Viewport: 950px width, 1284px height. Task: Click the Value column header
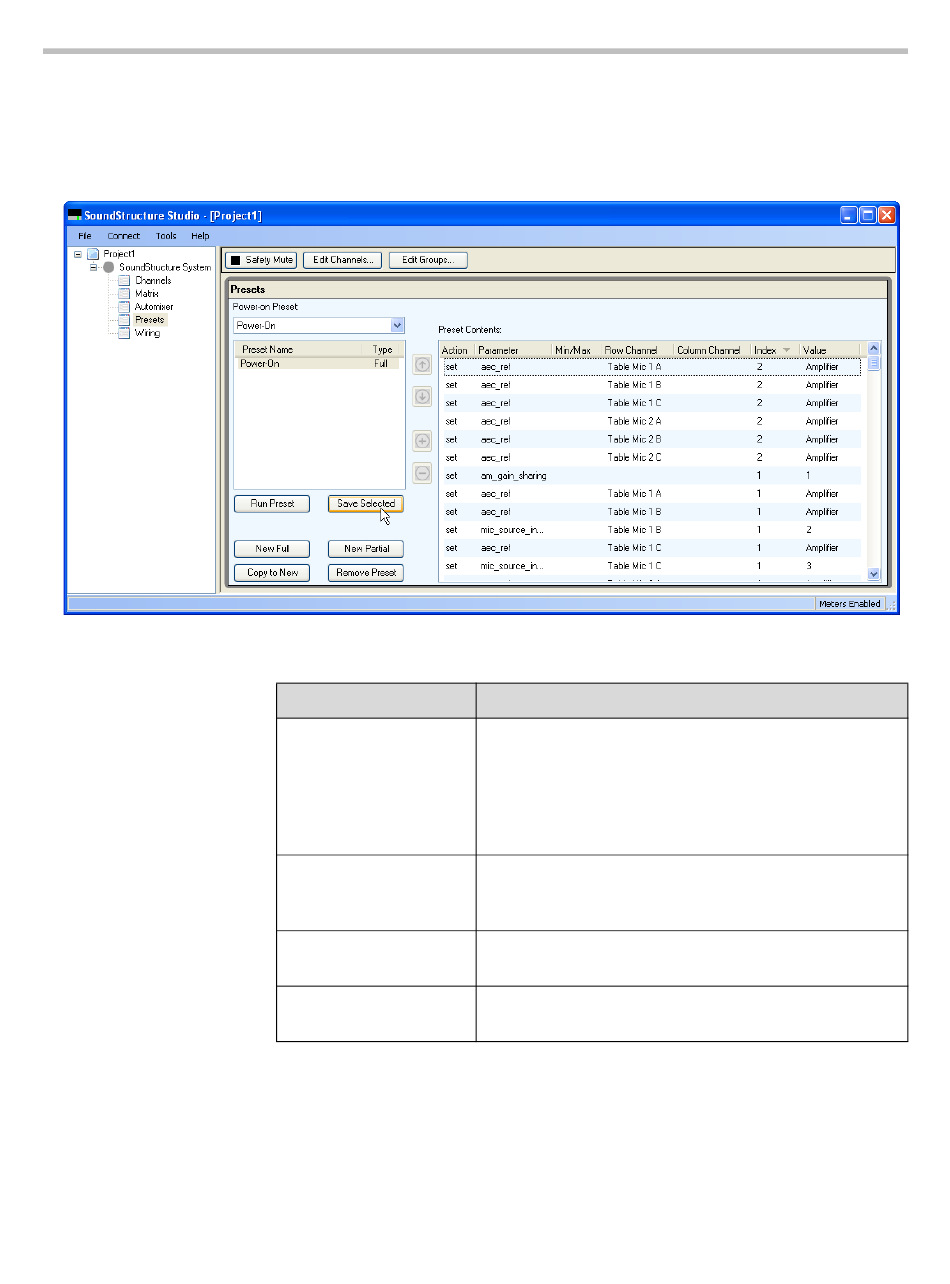tap(830, 350)
